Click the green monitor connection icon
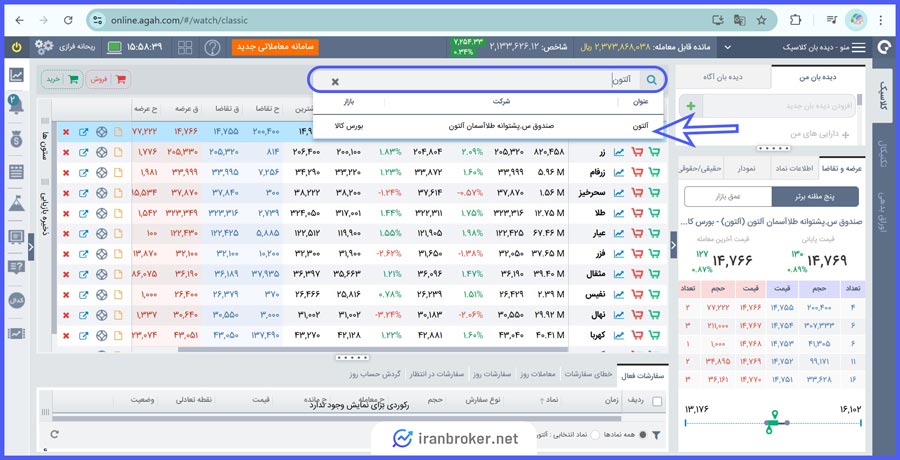Screen dimensions: 900x460 (114, 48)
